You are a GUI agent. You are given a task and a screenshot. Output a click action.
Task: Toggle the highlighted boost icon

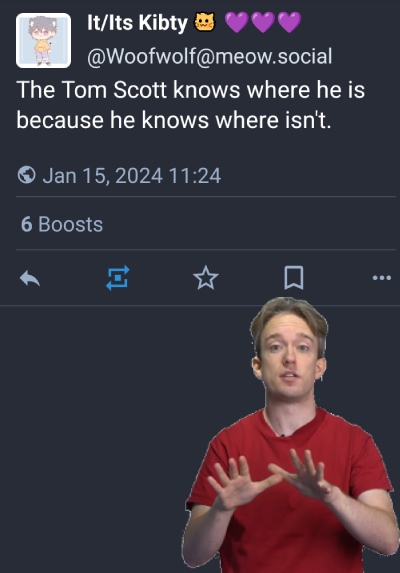tap(118, 278)
